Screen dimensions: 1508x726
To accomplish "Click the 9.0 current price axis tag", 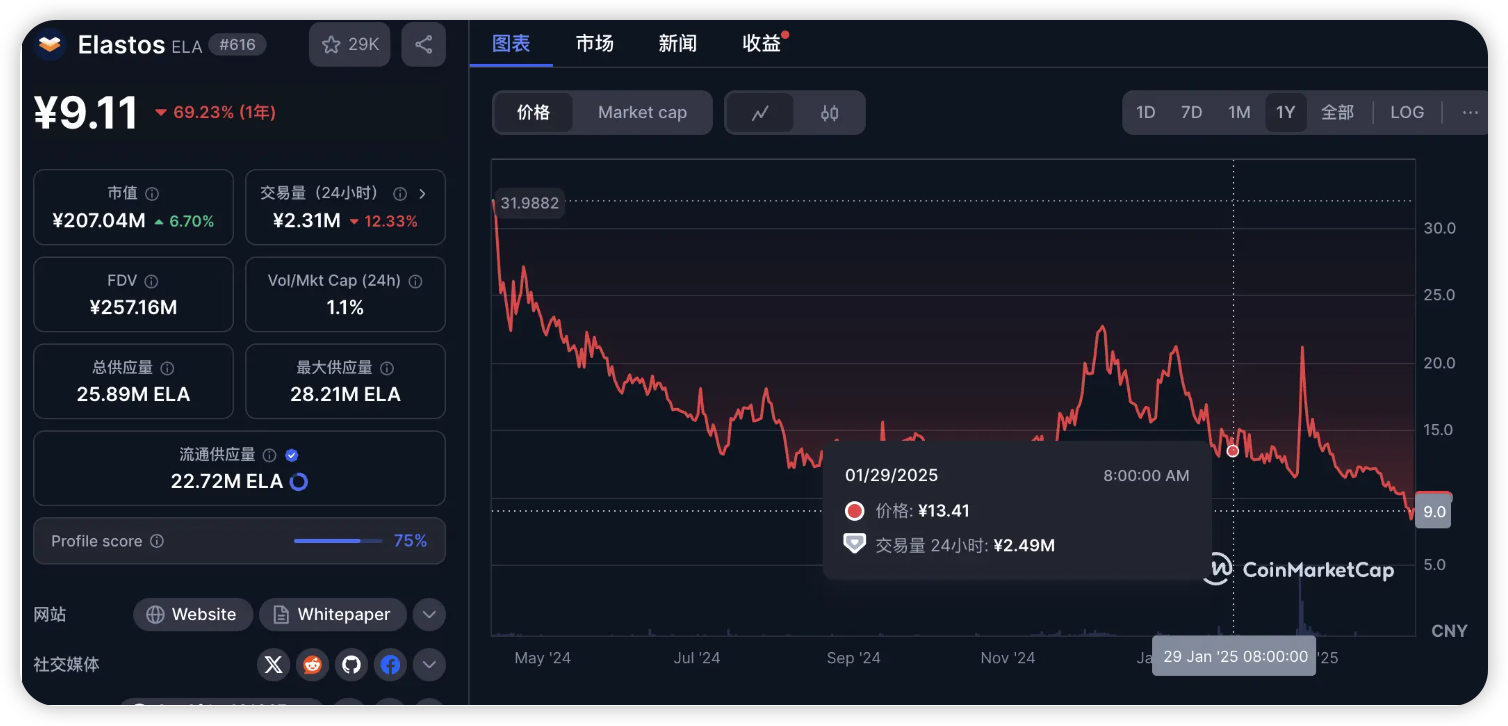I will pyautogui.click(x=1434, y=512).
